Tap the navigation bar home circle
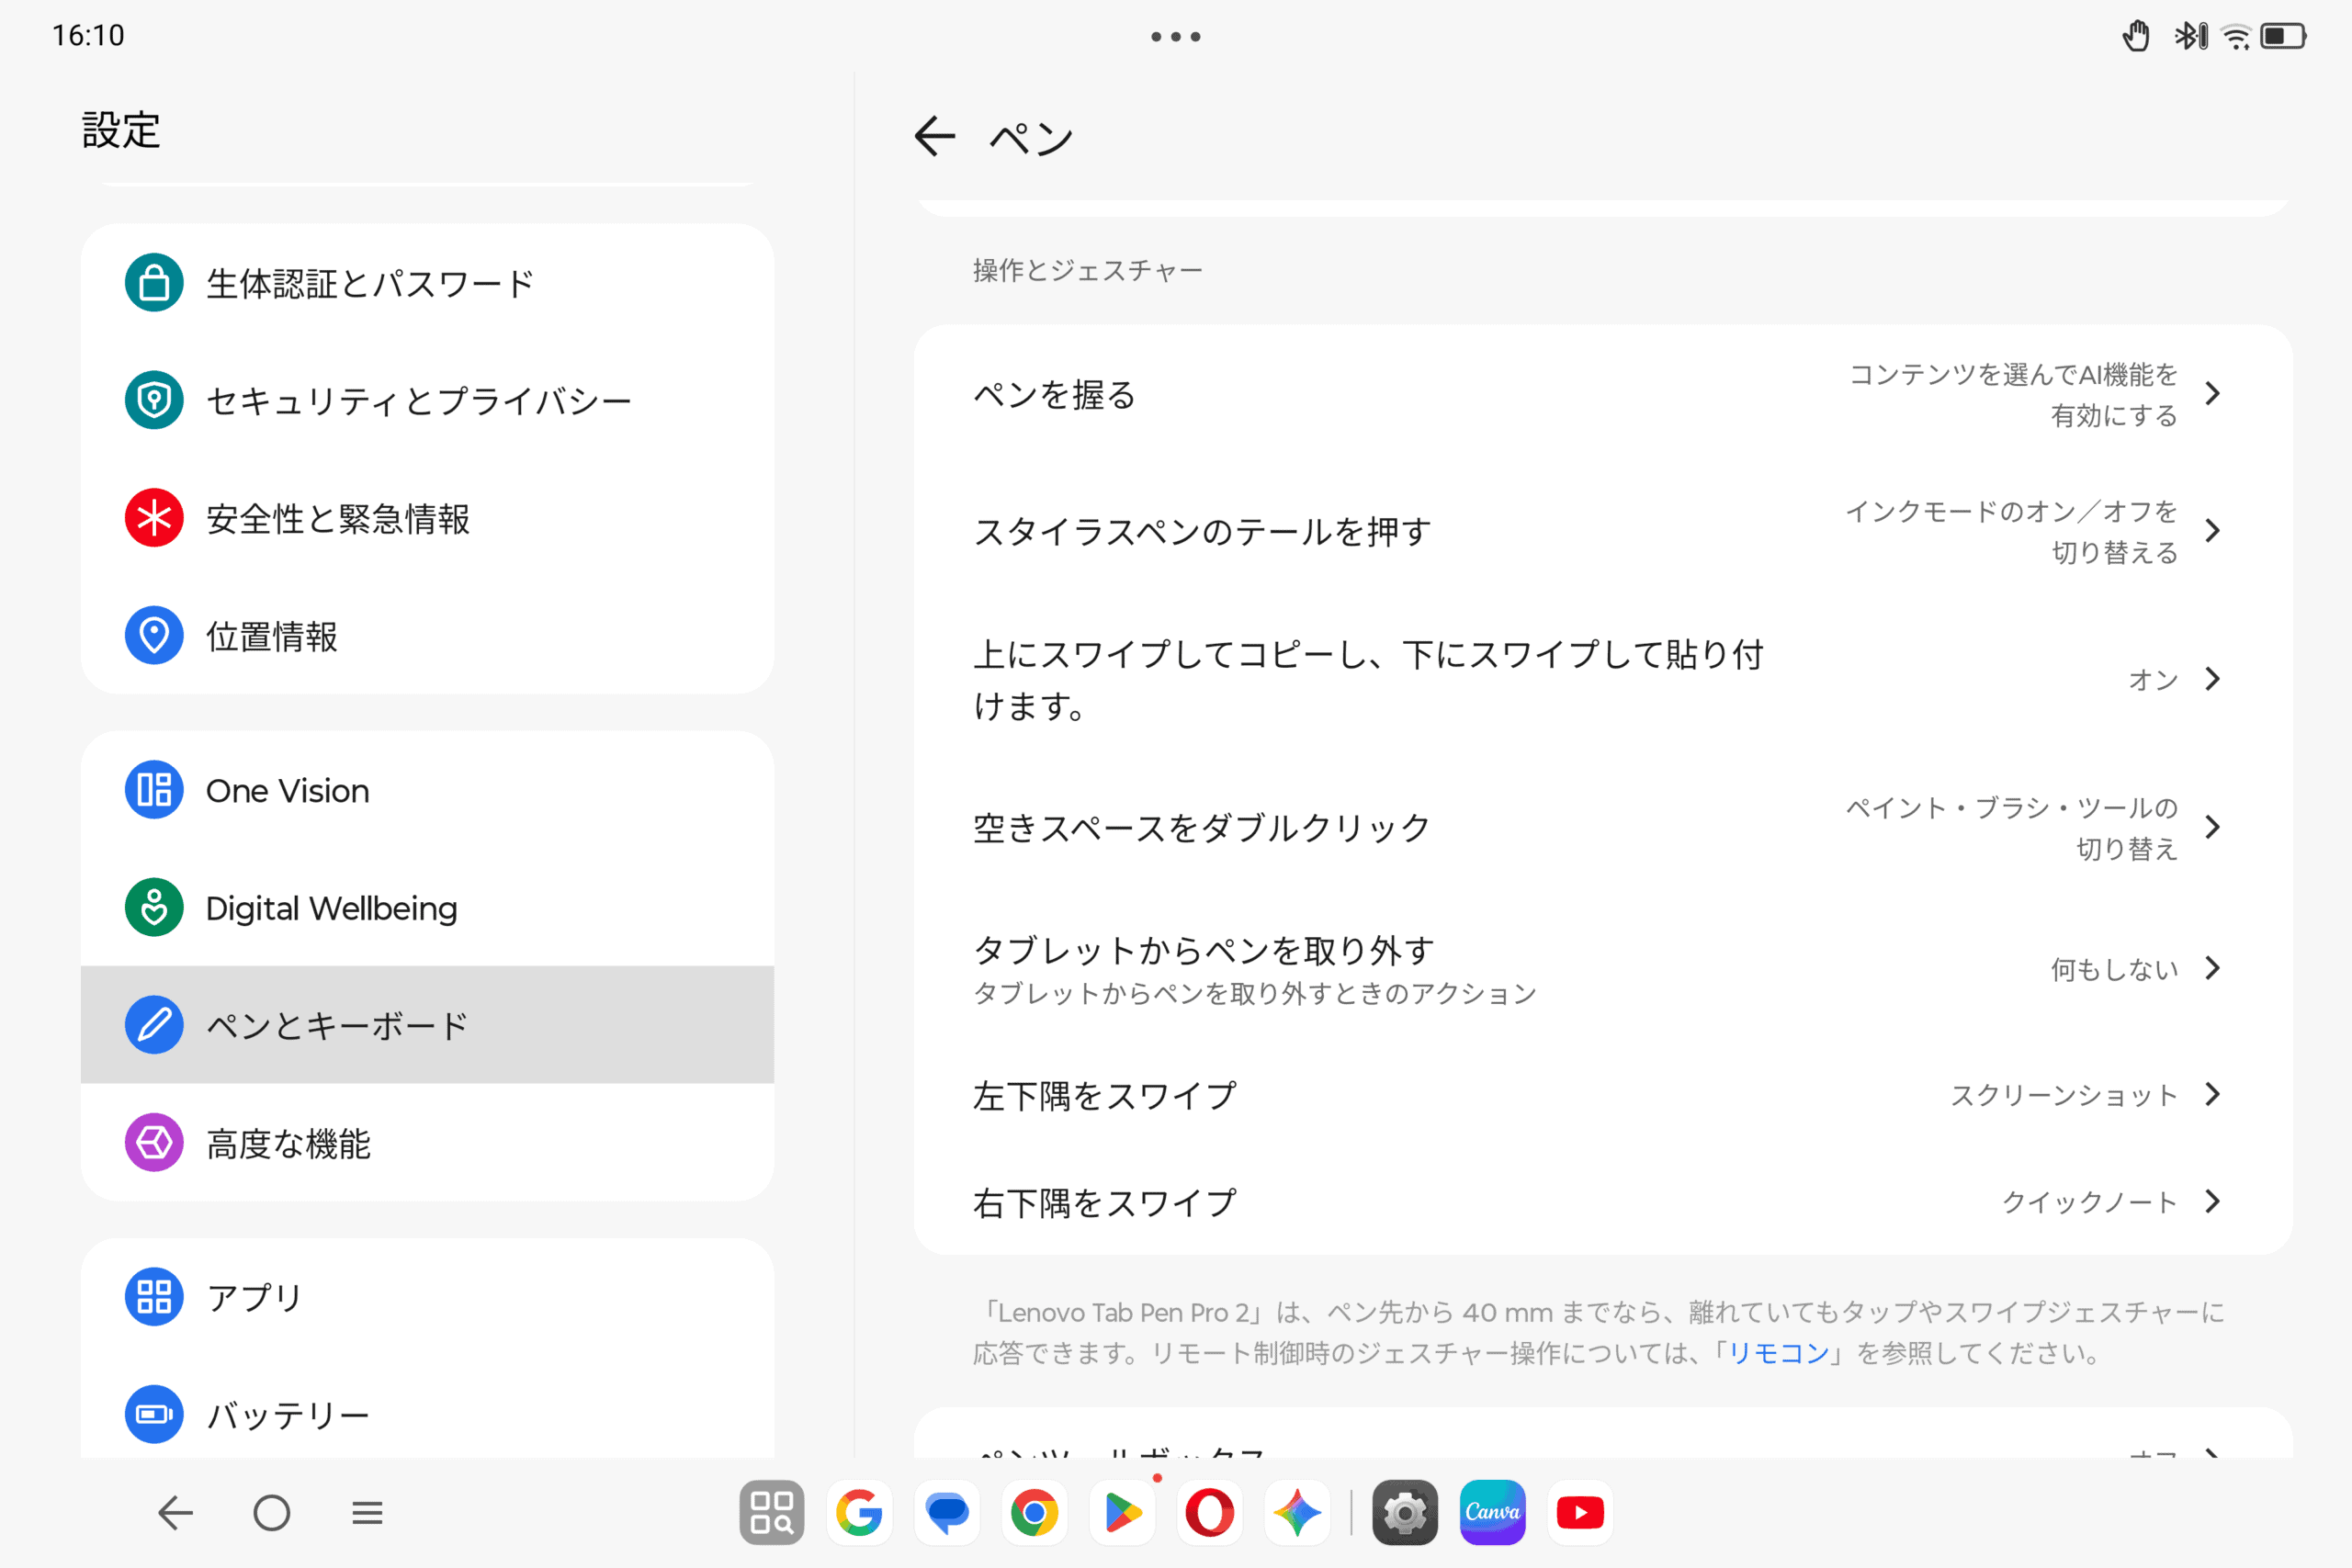Image resolution: width=2352 pixels, height=1568 pixels. pyautogui.click(x=272, y=1512)
